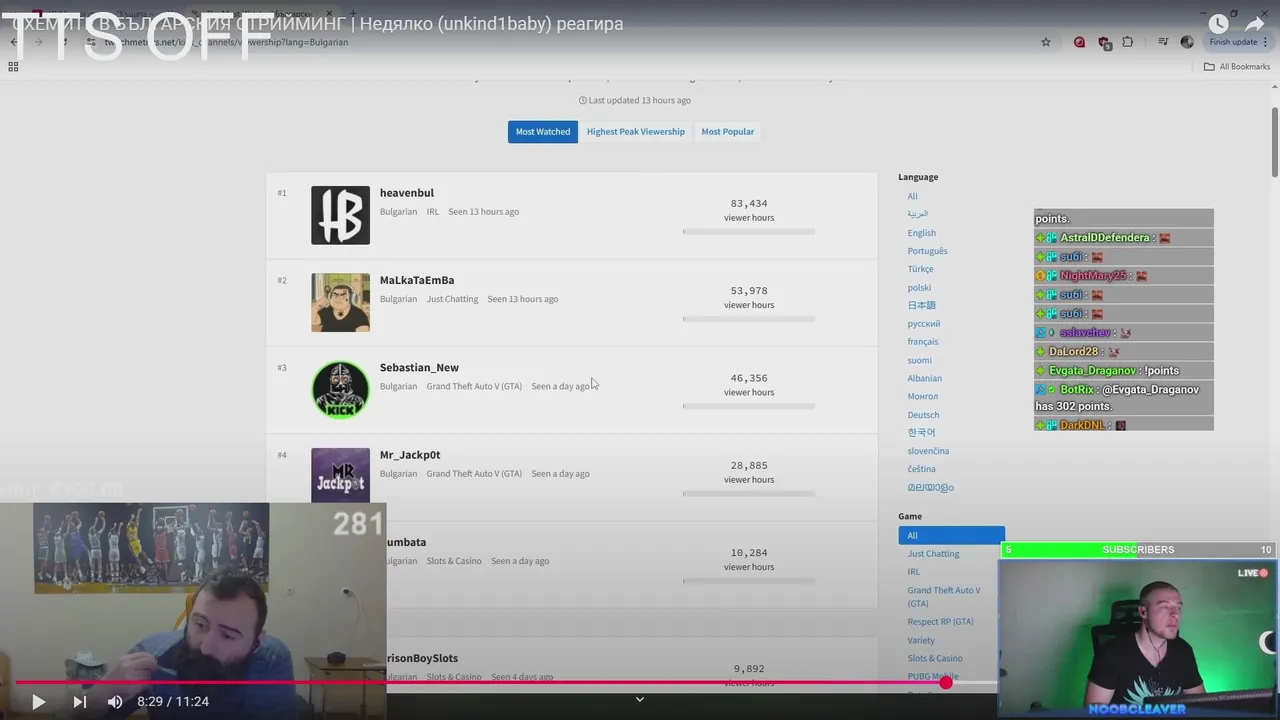Filter games by IRL in Game list
The height and width of the screenshot is (720, 1280).
(x=914, y=572)
